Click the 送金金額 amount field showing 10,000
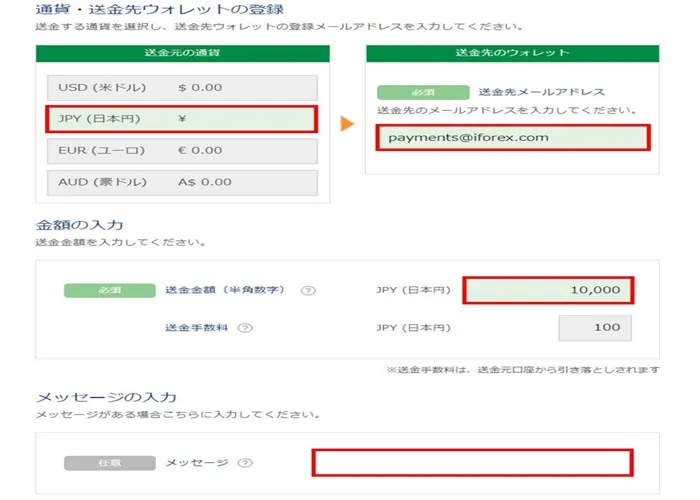The height and width of the screenshot is (500, 700). coord(548,290)
